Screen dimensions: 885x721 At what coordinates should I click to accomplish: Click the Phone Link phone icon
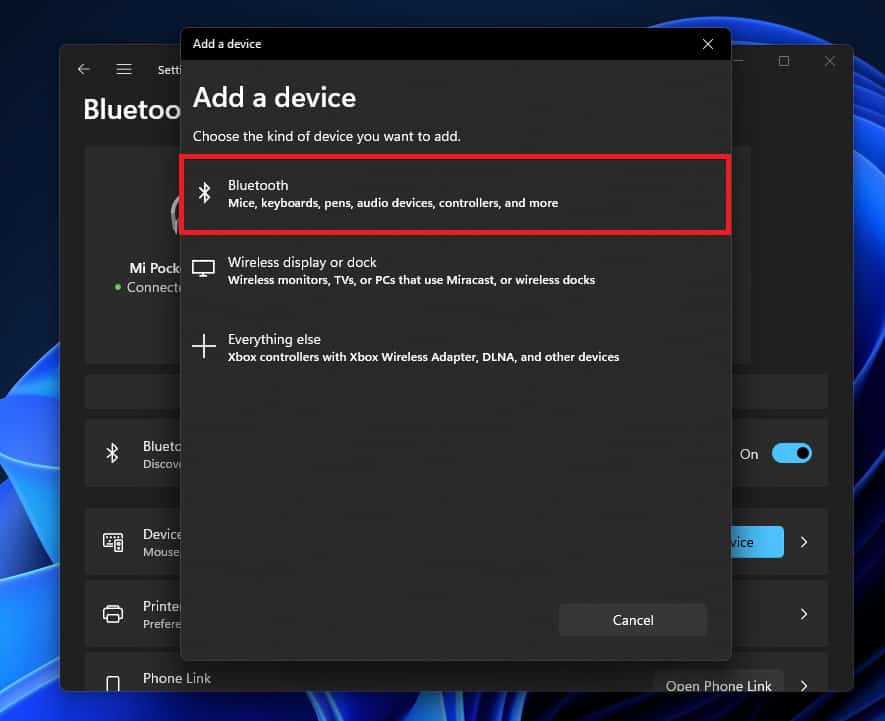click(x=113, y=683)
